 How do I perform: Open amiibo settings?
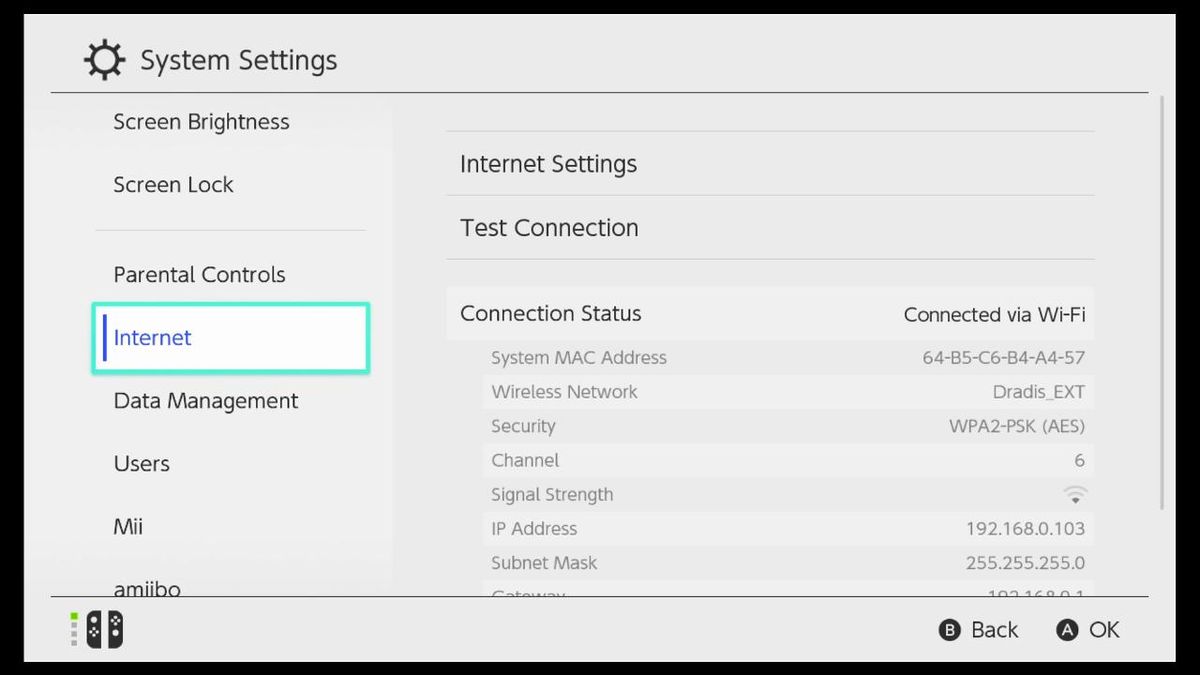tap(147, 588)
